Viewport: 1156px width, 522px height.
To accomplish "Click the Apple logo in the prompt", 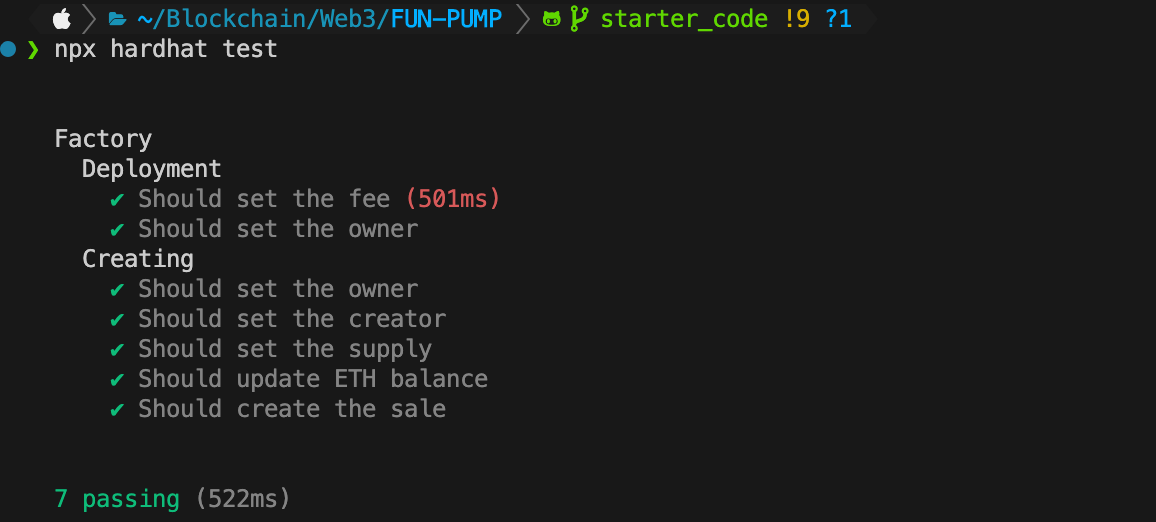I will [x=62, y=19].
